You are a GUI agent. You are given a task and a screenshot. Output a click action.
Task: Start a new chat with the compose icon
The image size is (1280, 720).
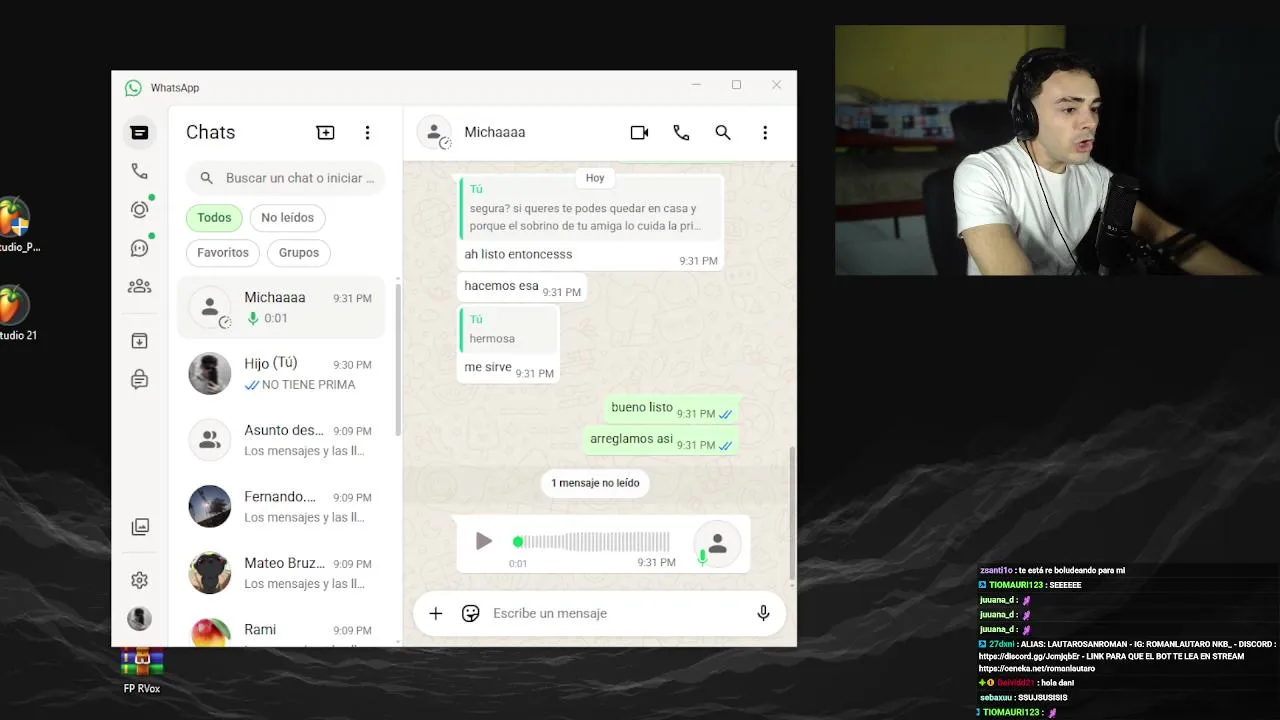coord(325,132)
